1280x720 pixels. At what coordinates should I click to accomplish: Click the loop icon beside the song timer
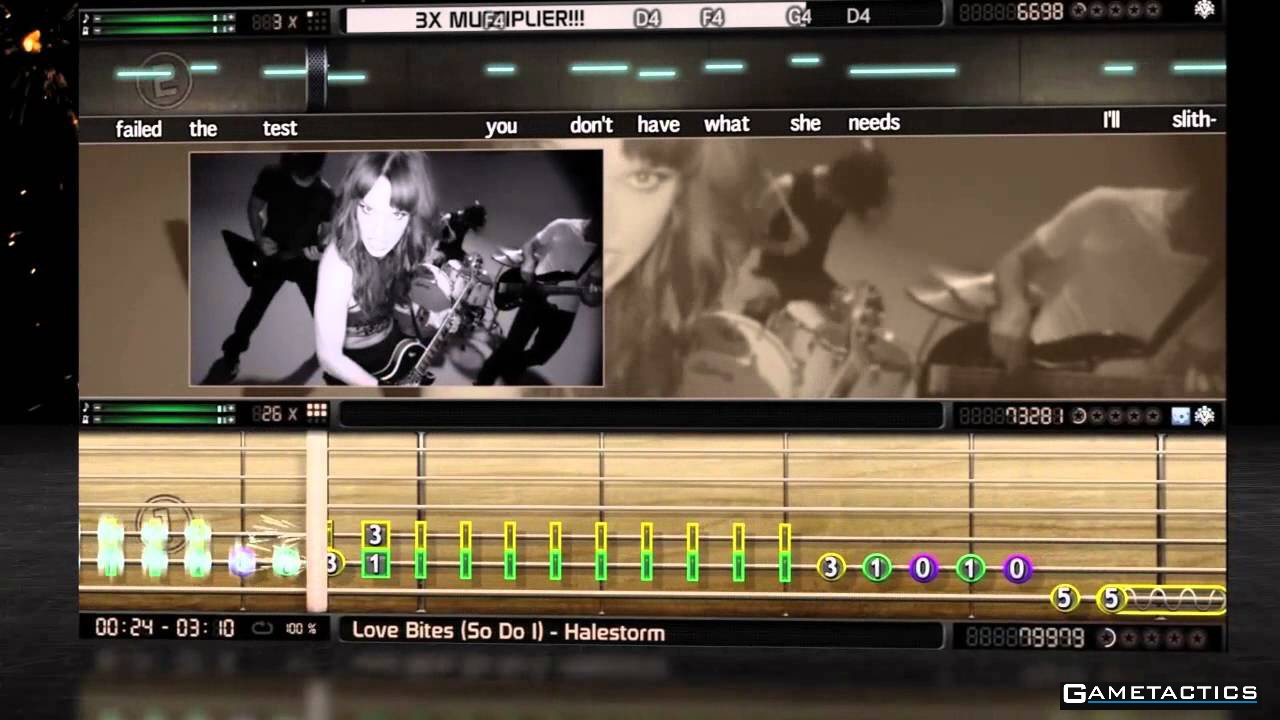[262, 628]
